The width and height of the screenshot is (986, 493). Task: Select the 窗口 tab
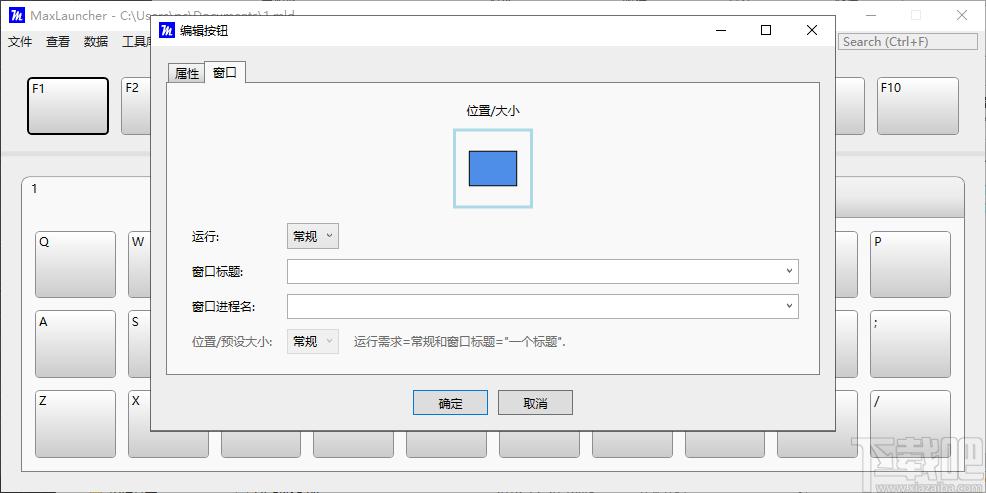pos(224,72)
